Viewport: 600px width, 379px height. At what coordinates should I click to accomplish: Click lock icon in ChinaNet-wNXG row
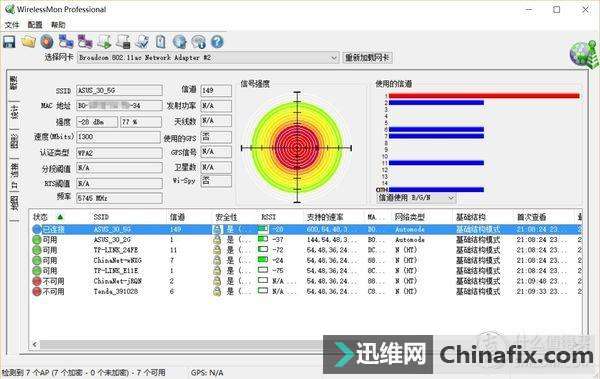point(217,261)
